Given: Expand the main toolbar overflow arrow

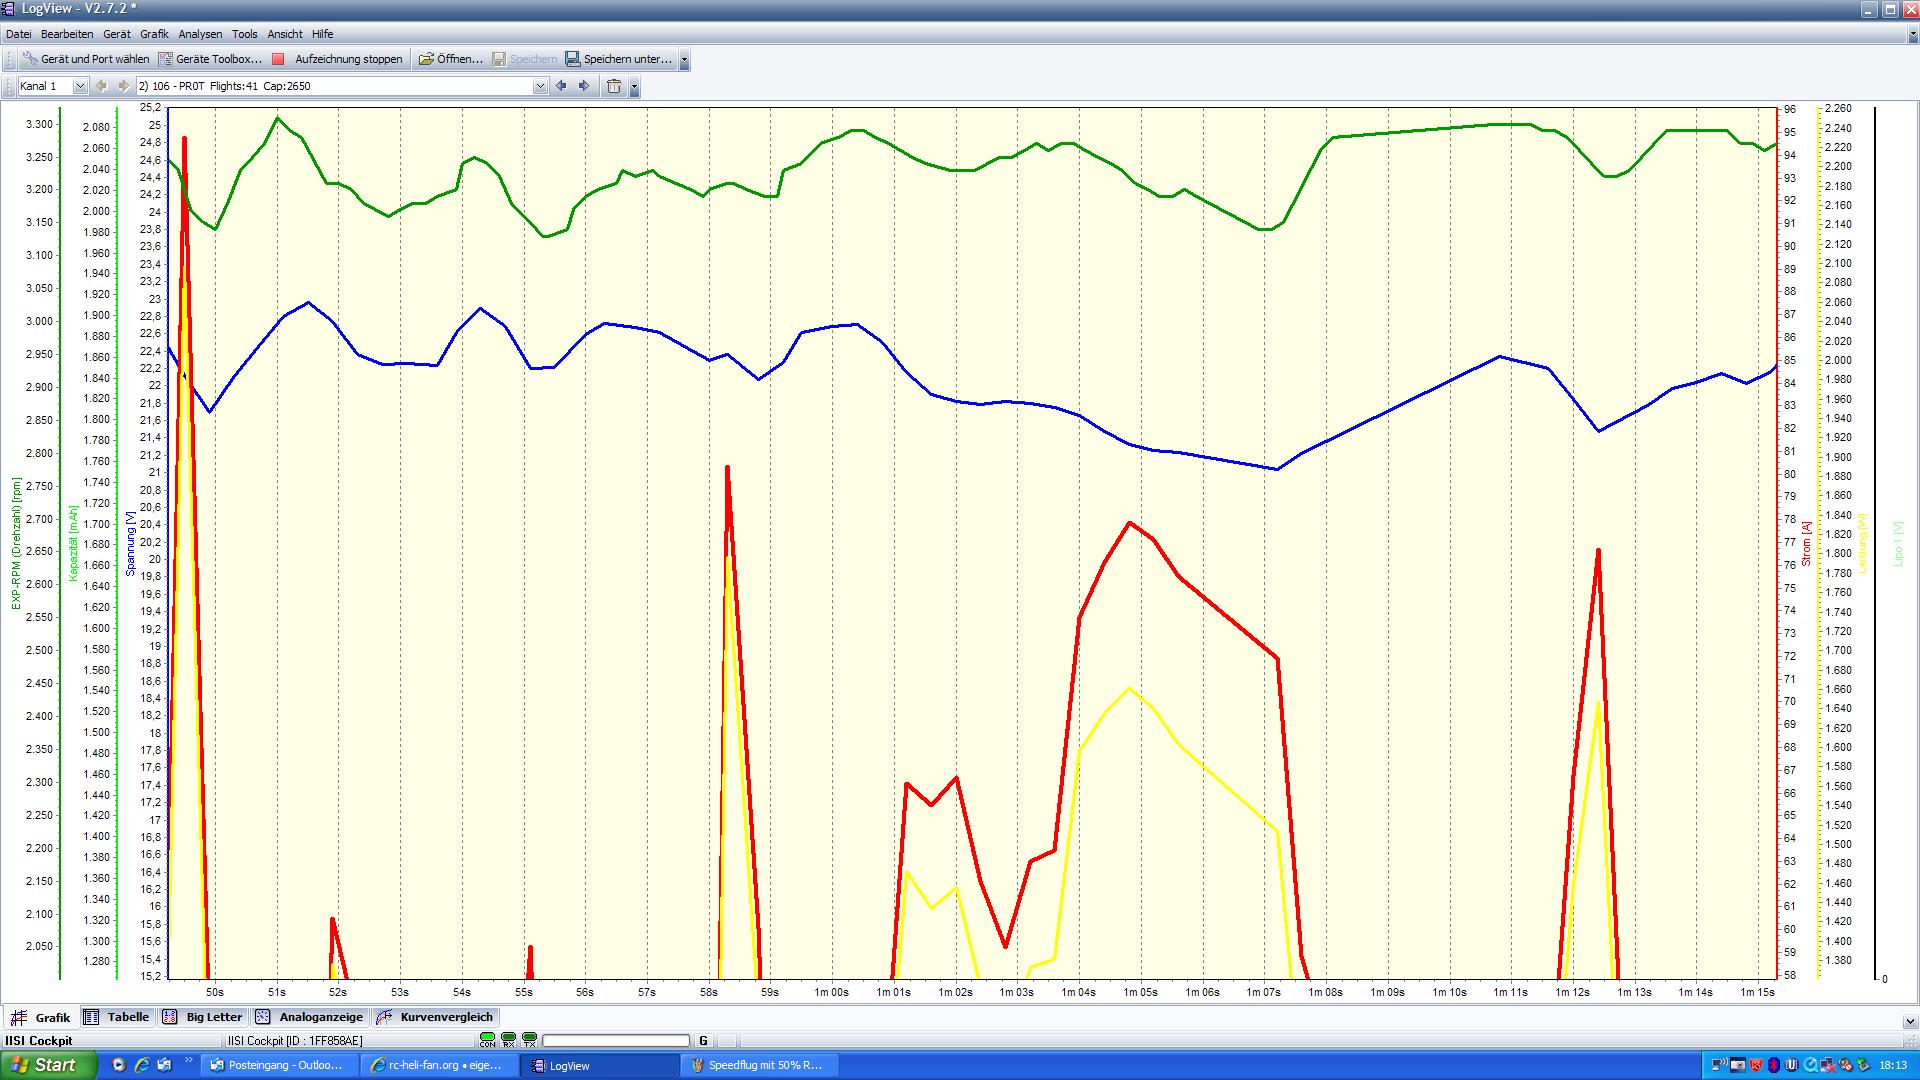Looking at the screenshot, I should (684, 60).
